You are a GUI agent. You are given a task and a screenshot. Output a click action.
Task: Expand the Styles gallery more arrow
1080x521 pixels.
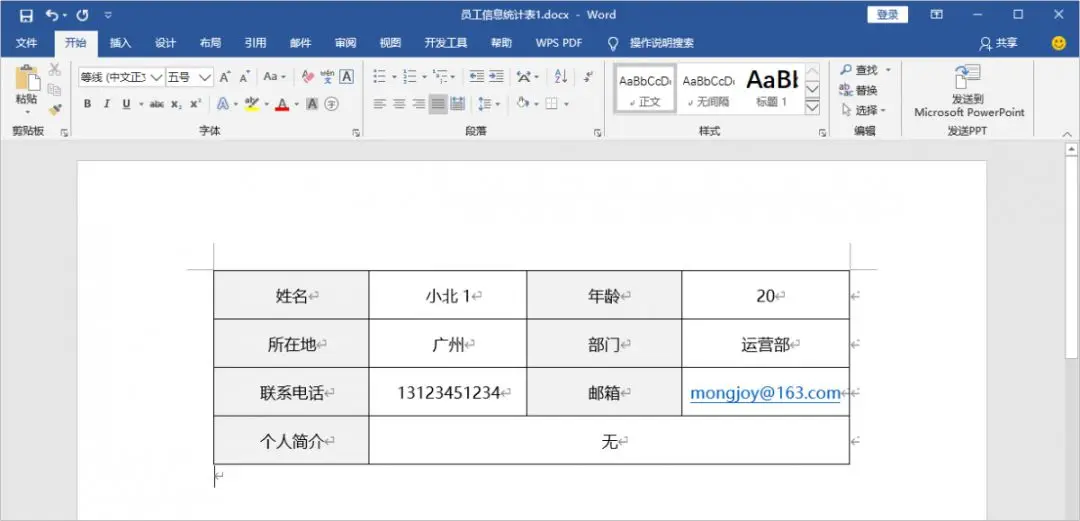812,105
